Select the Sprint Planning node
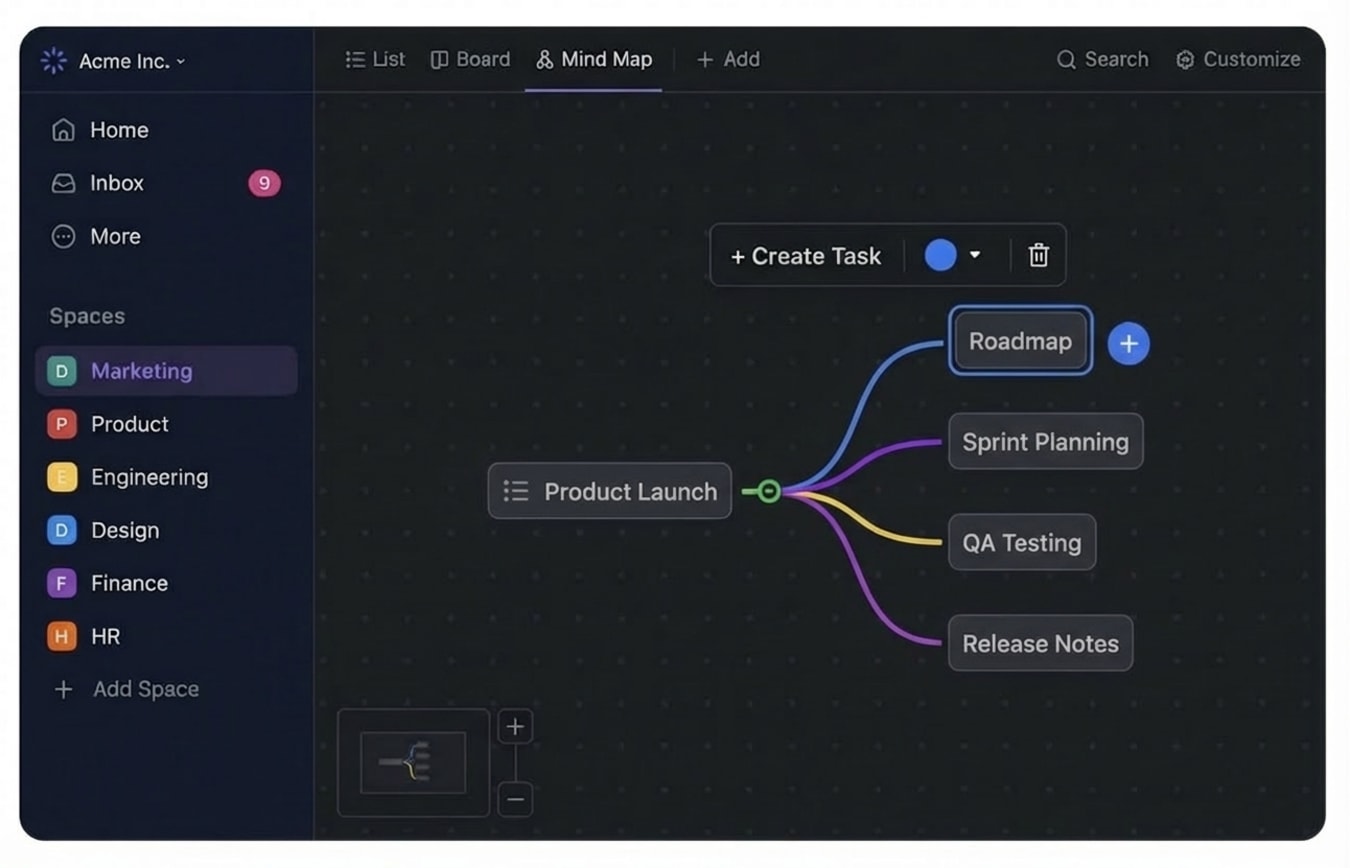This screenshot has height=868, width=1350. click(x=1045, y=442)
